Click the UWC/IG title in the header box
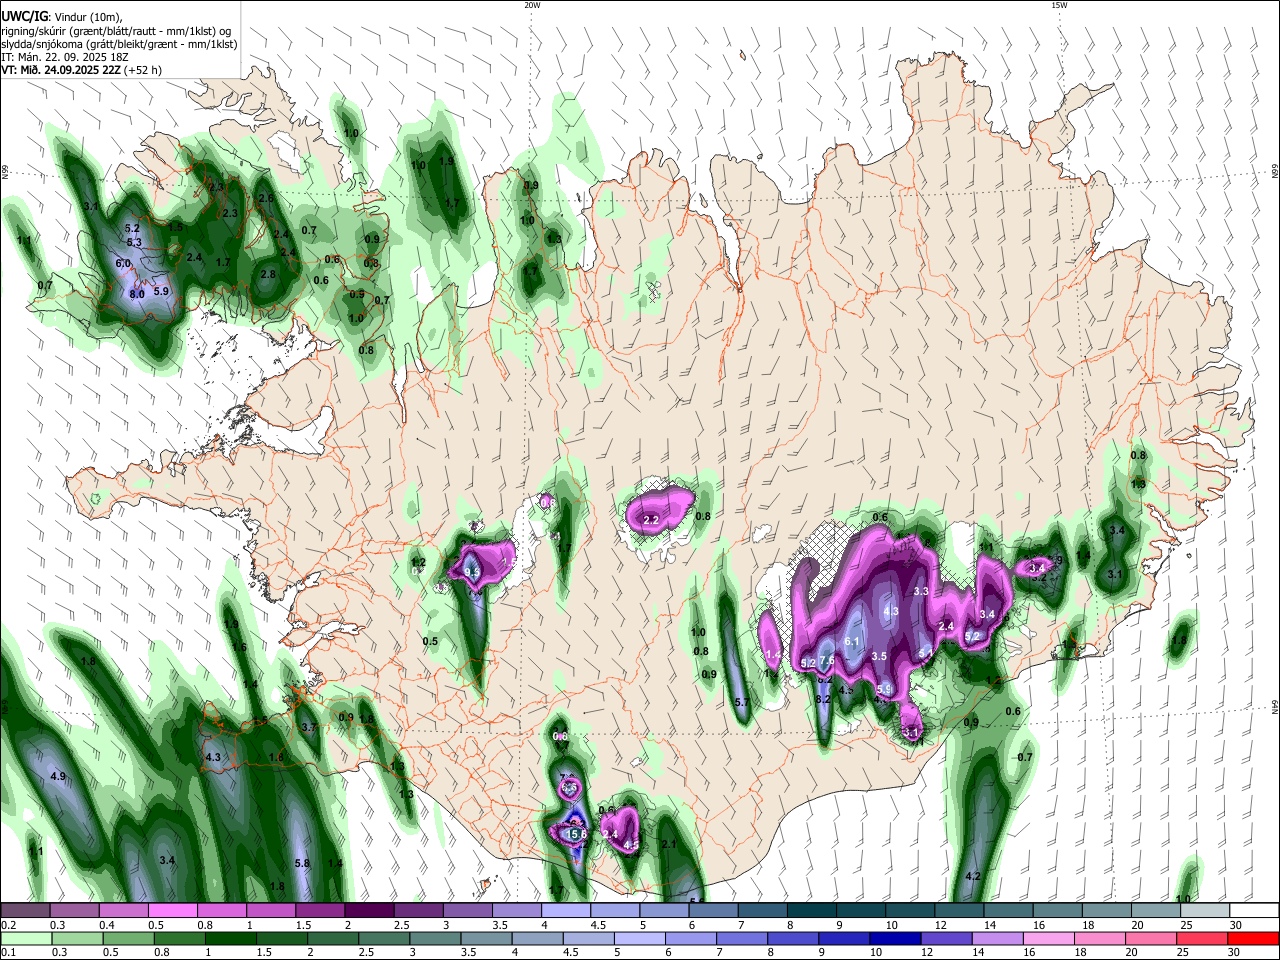Viewport: 1280px width, 960px height. coord(23,16)
